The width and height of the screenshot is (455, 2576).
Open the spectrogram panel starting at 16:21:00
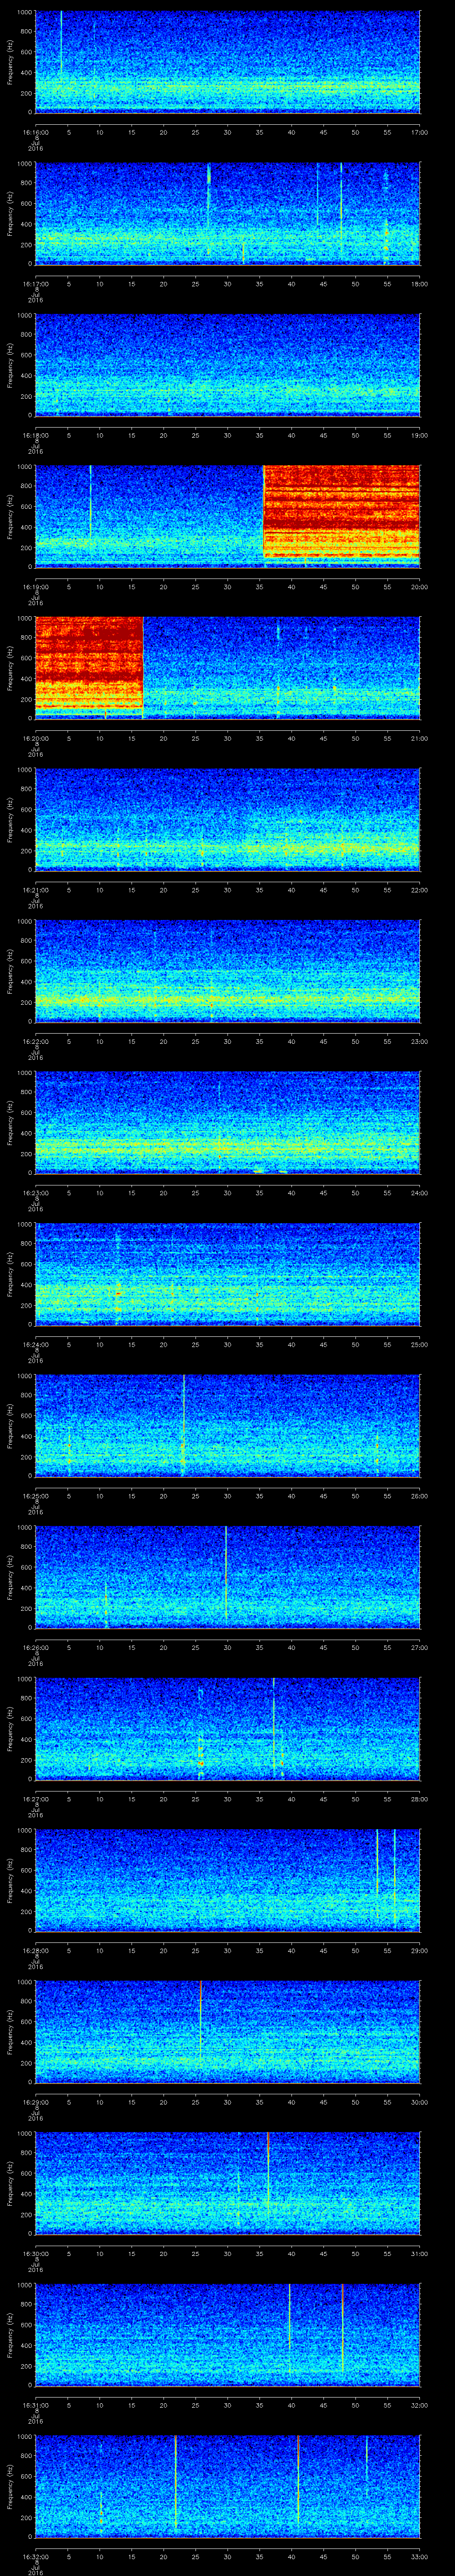click(227, 819)
